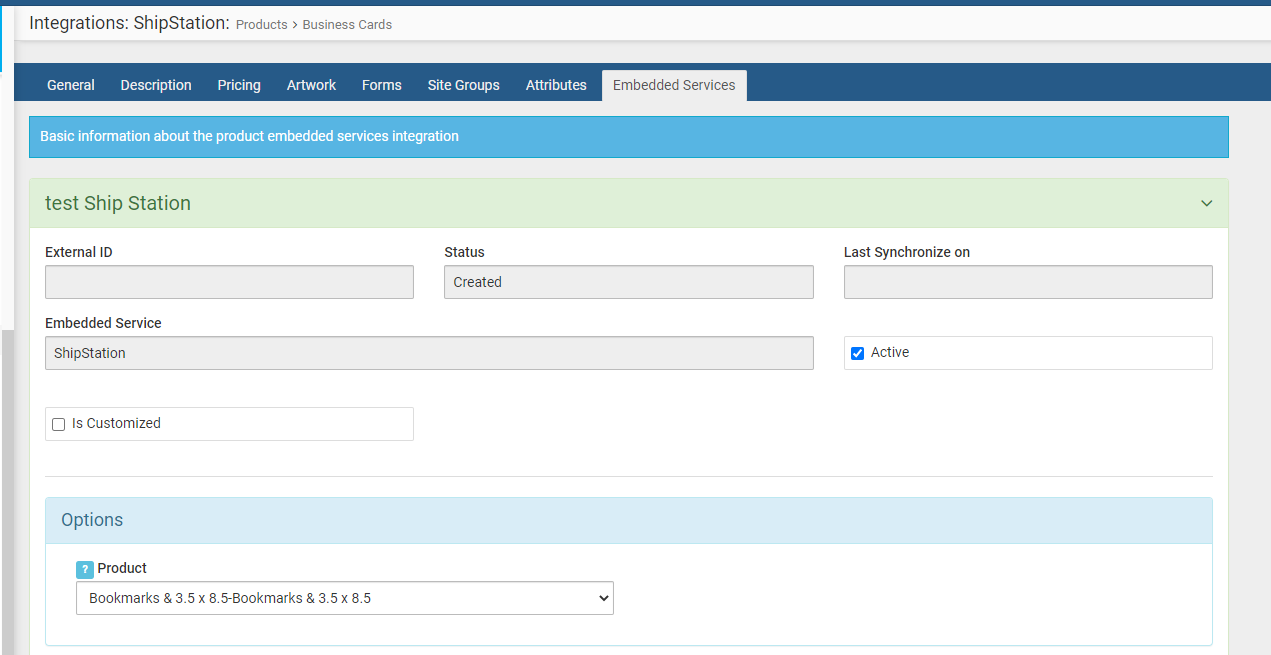
Task: Enable the Is Customized checkbox
Action: (x=58, y=424)
